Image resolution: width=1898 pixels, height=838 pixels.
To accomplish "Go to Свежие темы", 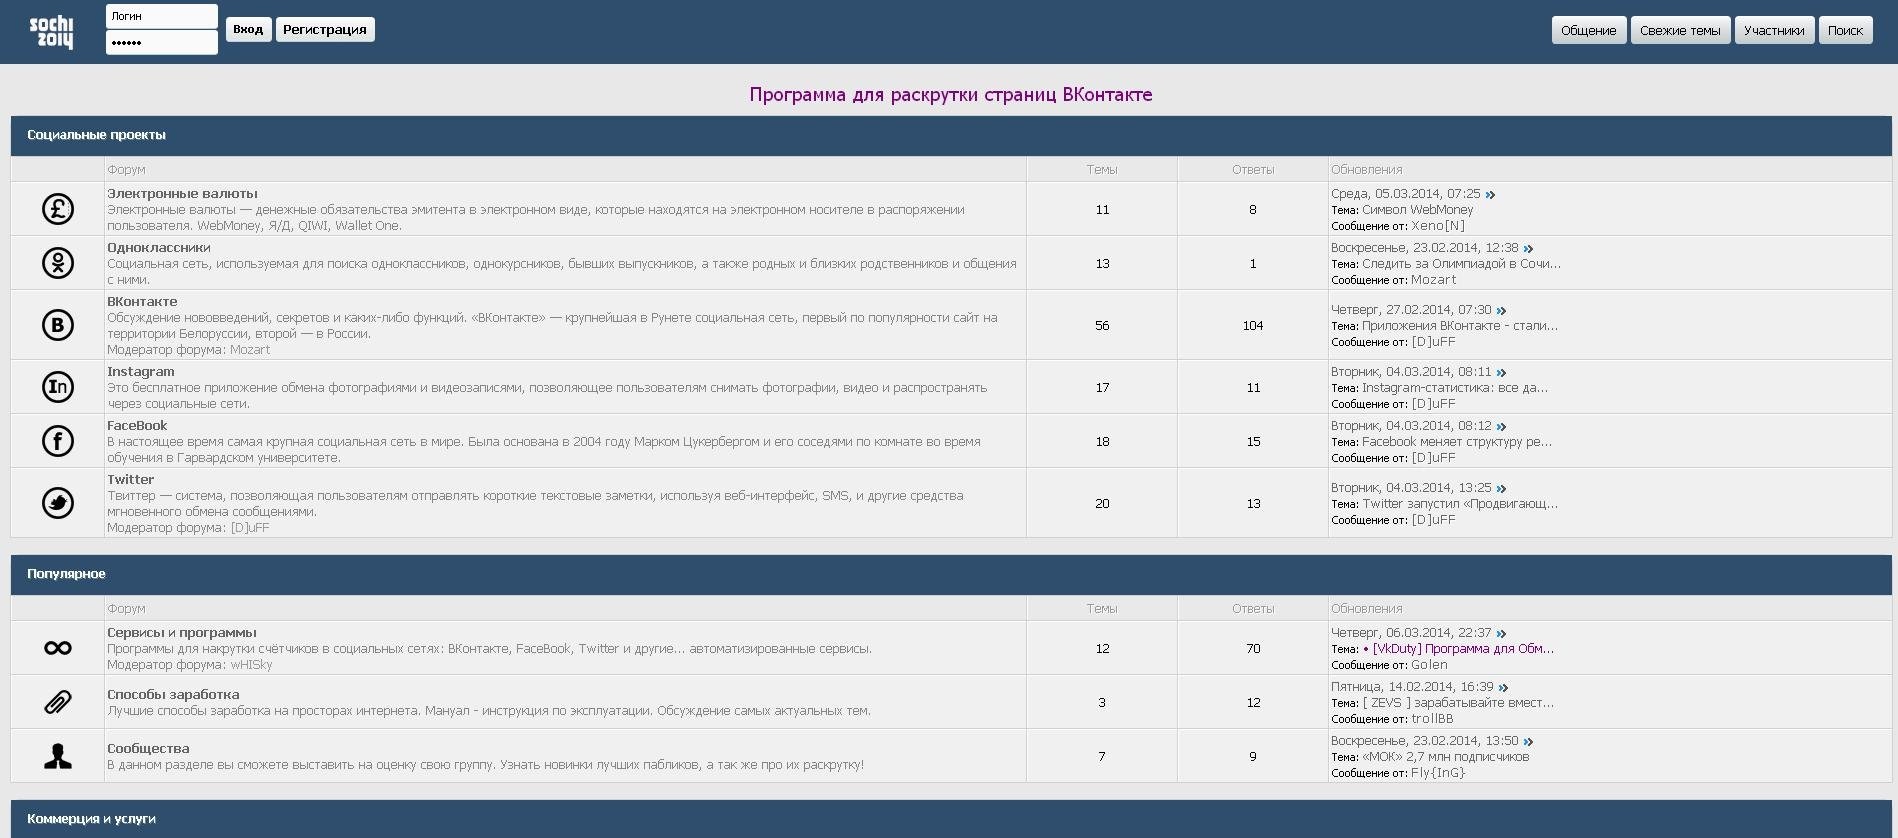I will (1680, 30).
